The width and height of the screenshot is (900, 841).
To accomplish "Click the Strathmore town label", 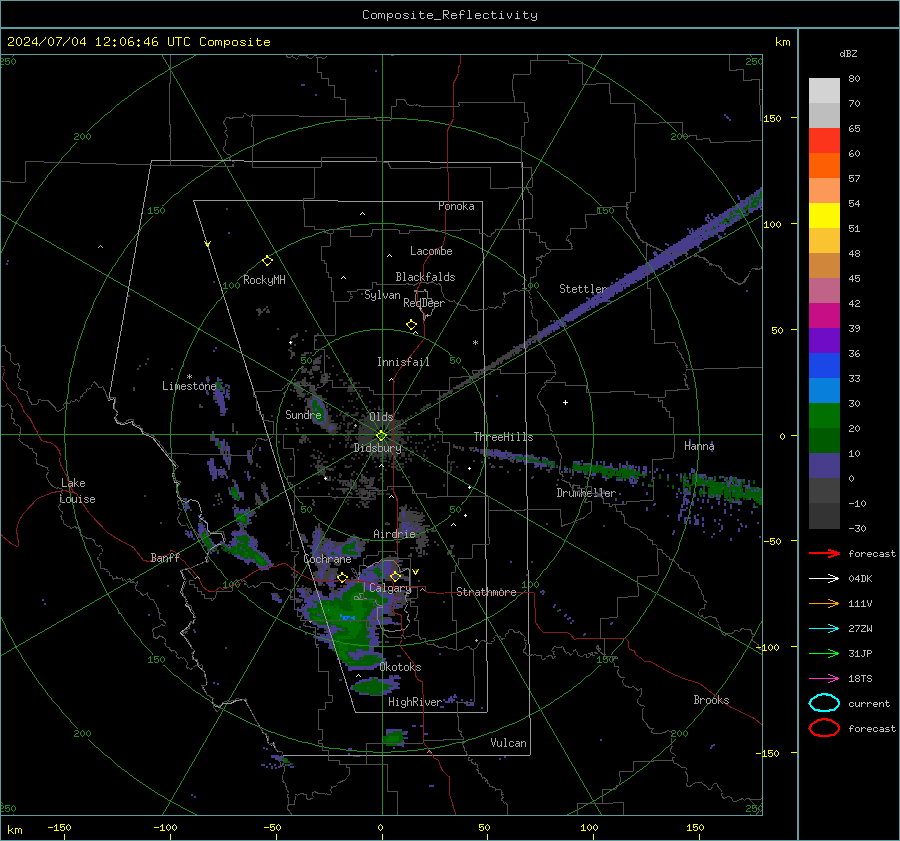I will pos(486,592).
